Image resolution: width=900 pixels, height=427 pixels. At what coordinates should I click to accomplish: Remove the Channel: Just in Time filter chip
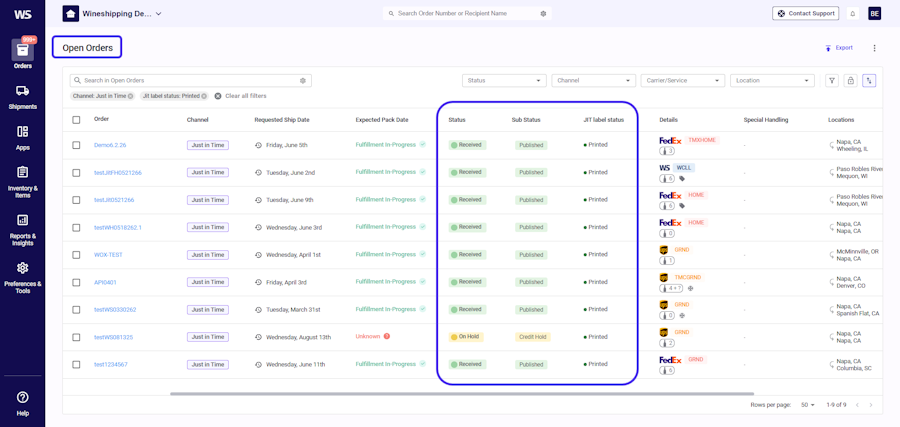(130, 96)
